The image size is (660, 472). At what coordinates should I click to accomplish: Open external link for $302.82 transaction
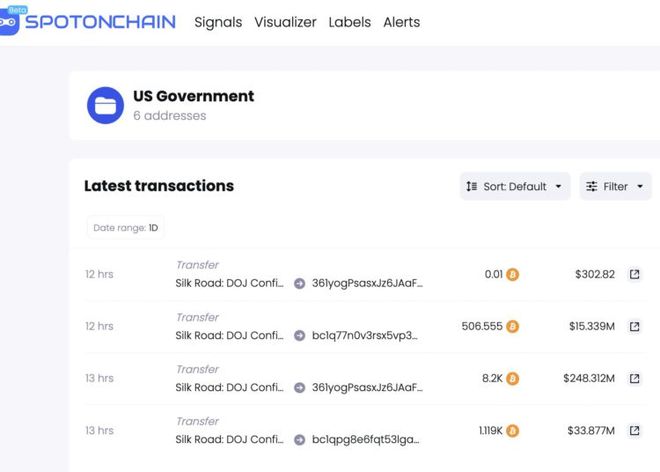tap(634, 274)
